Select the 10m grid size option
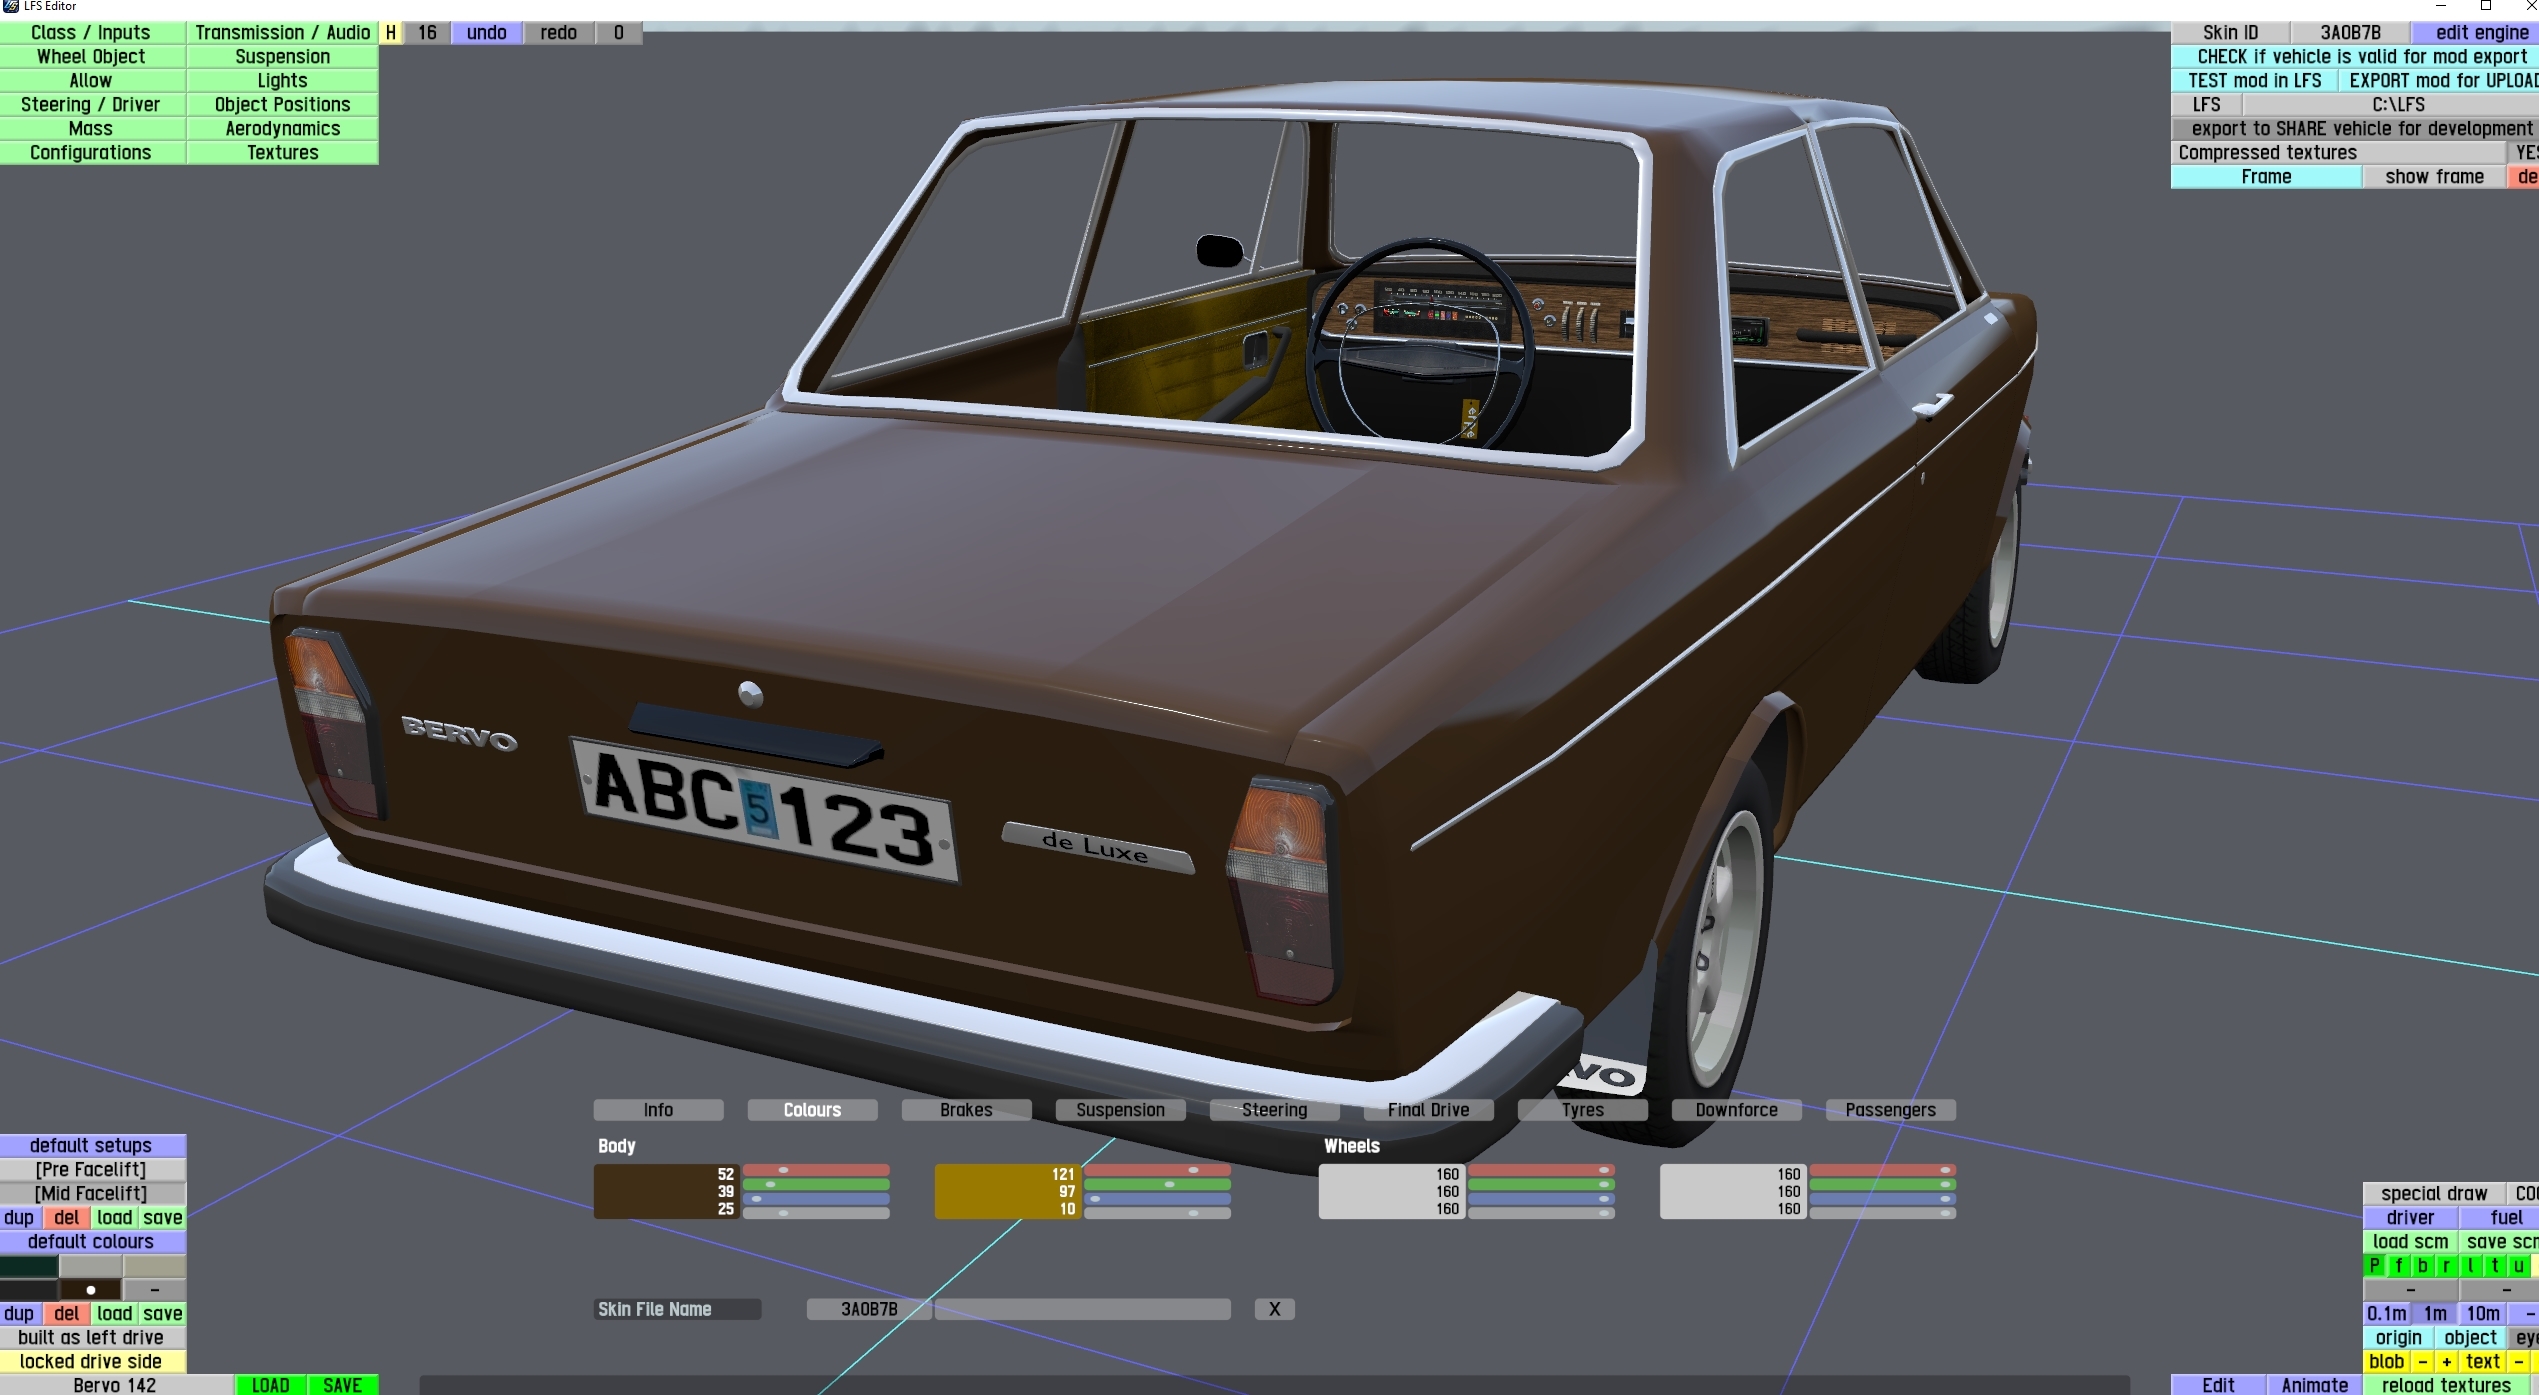Viewport: 2539px width, 1395px height. 2482,1314
